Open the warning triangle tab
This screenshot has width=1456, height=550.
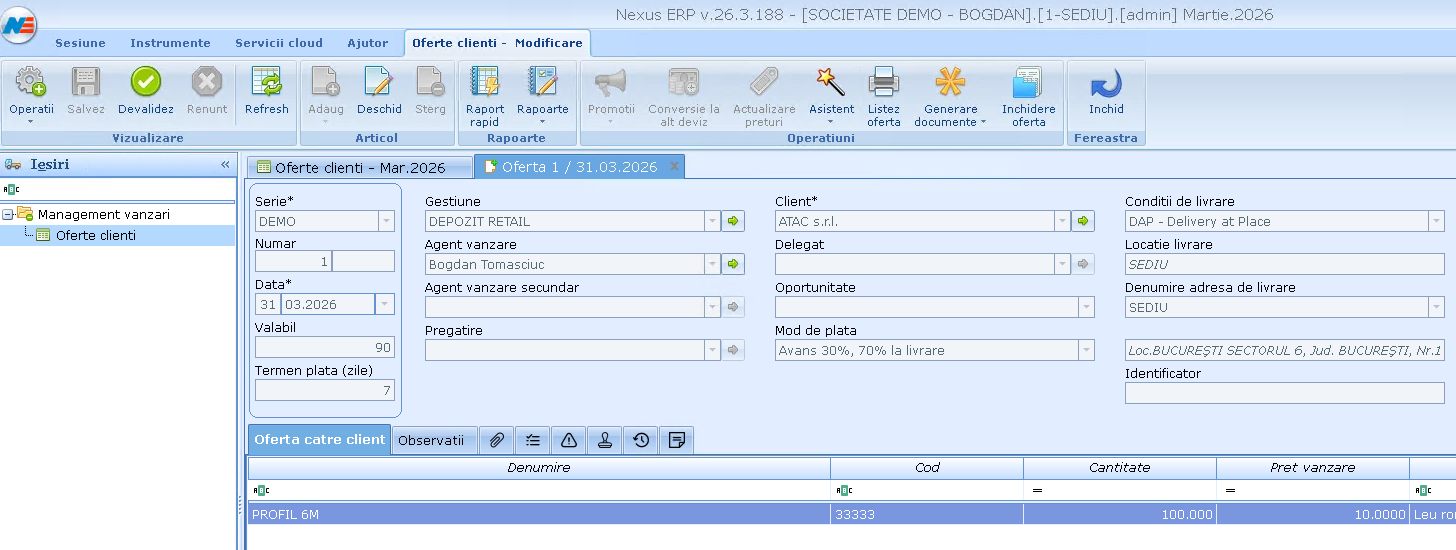[569, 440]
